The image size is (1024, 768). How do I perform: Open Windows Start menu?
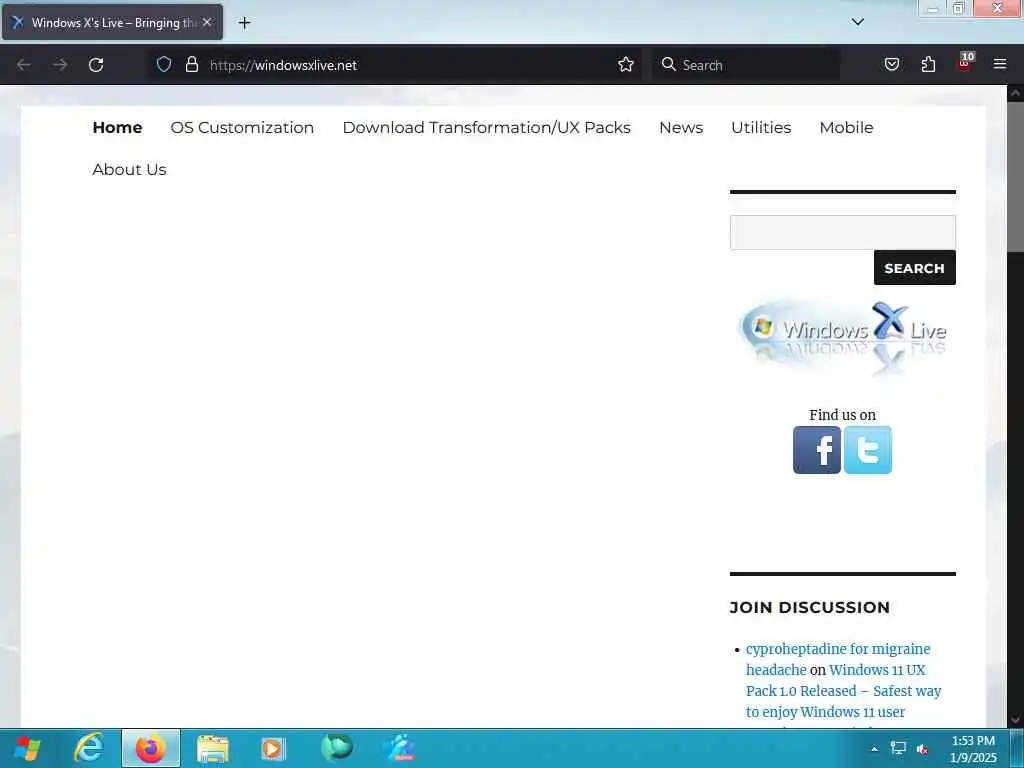27,748
